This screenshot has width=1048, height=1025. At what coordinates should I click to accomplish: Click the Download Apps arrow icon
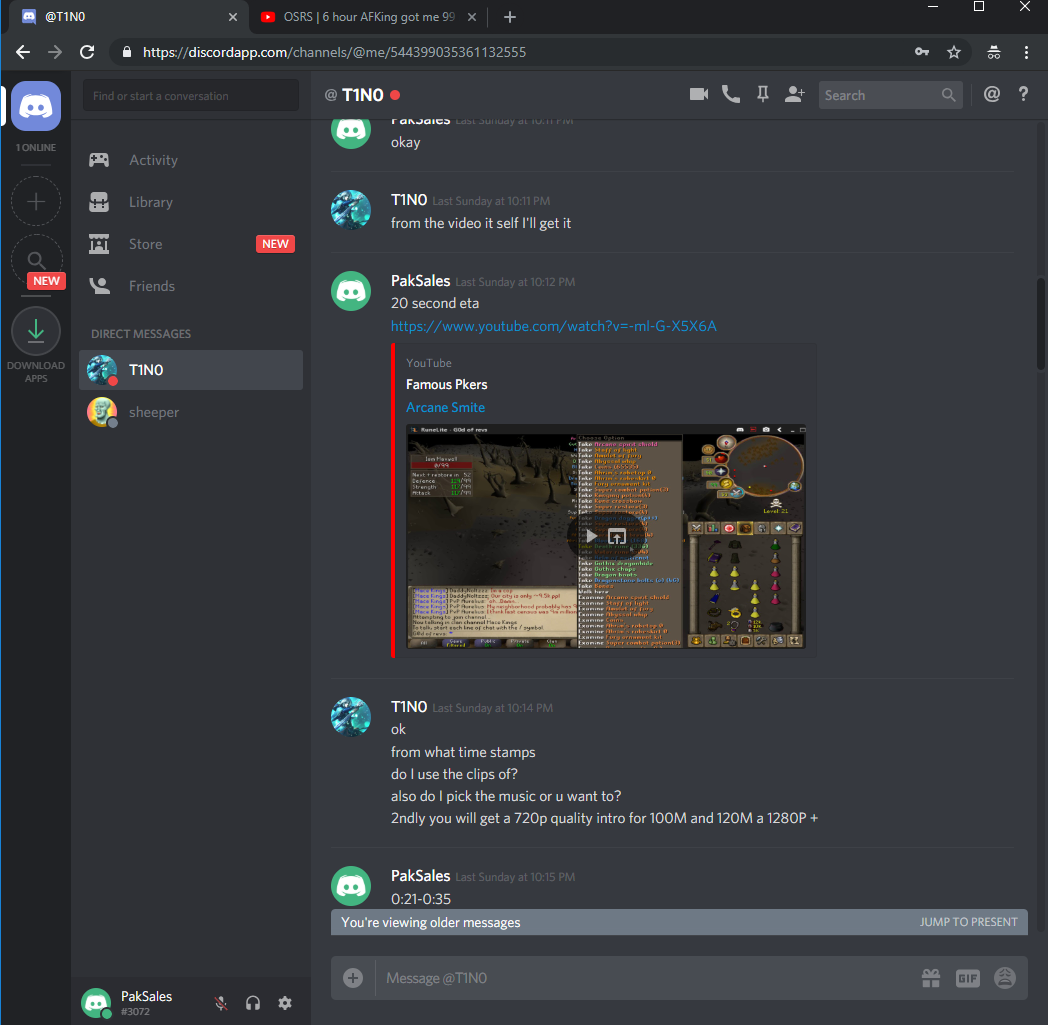[x=36, y=331]
